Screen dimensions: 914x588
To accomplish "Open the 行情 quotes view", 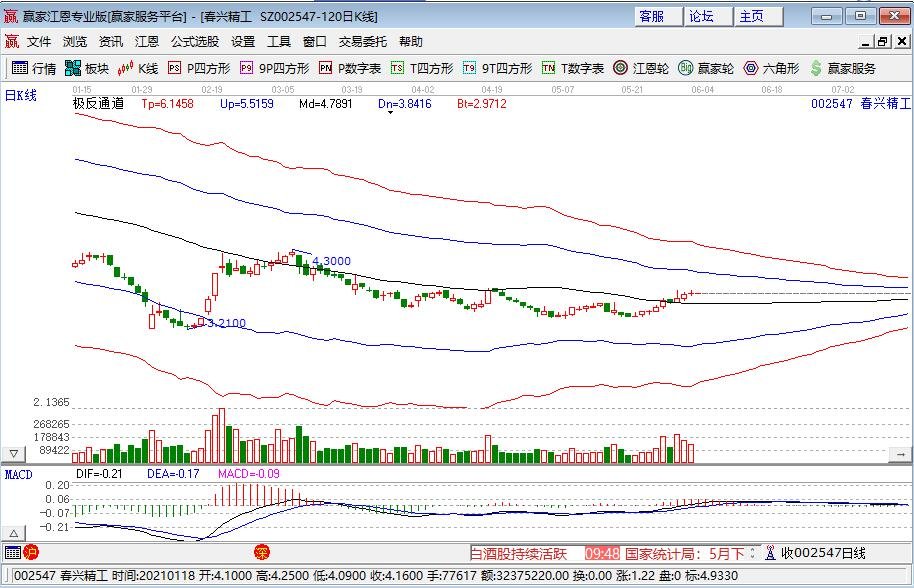I will 33,68.
